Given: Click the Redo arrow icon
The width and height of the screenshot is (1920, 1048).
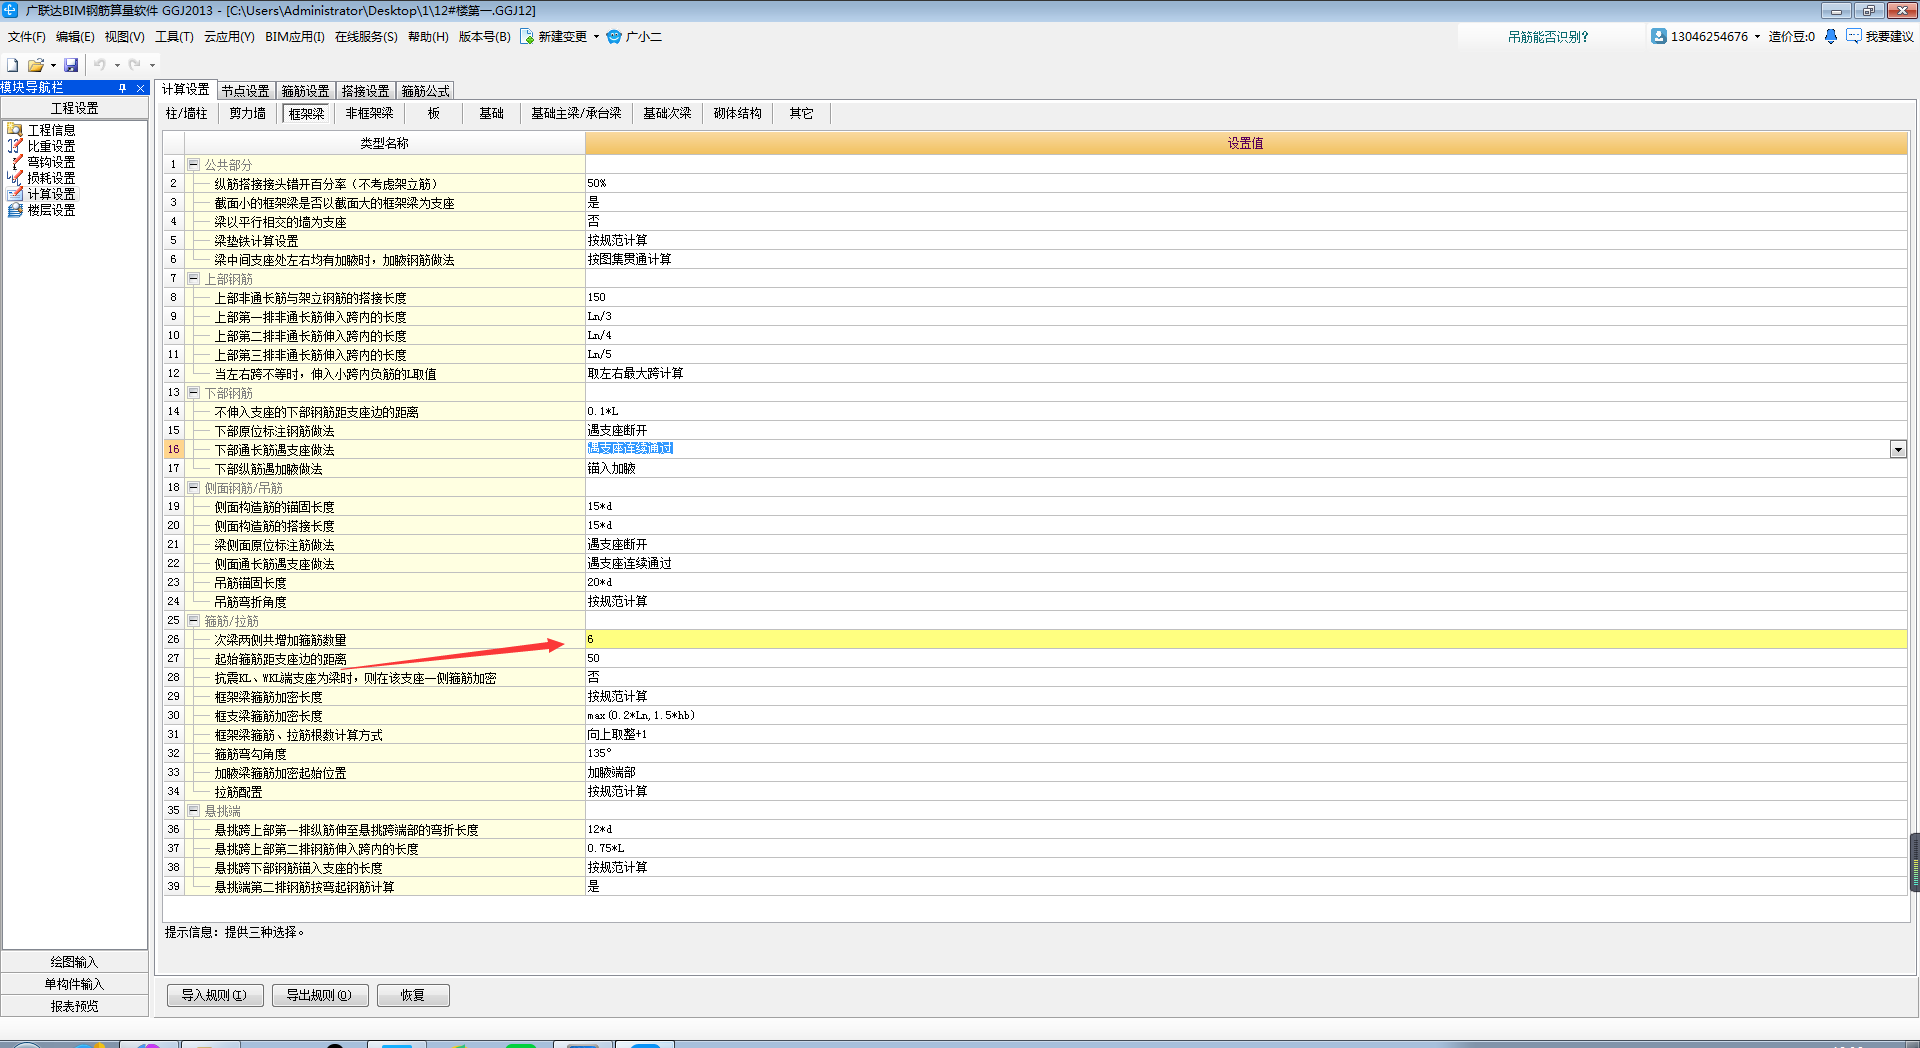Looking at the screenshot, I should [x=134, y=65].
